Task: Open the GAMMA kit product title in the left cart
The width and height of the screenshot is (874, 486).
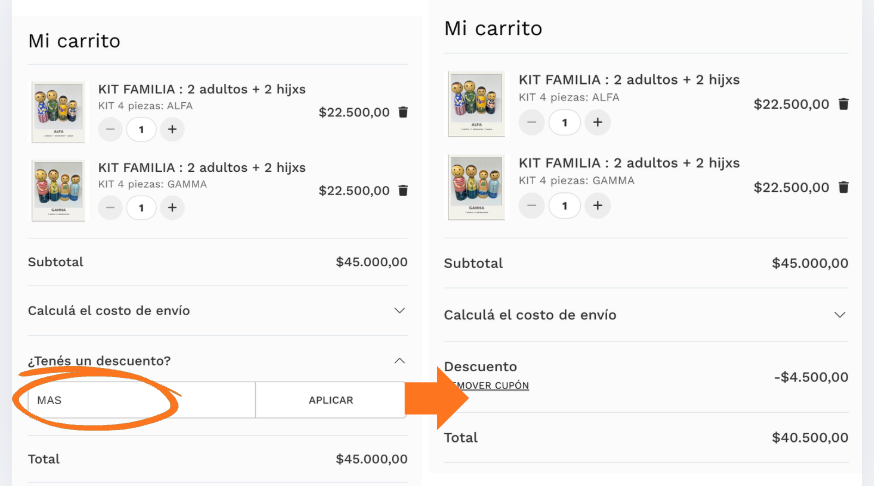Action: (201, 167)
